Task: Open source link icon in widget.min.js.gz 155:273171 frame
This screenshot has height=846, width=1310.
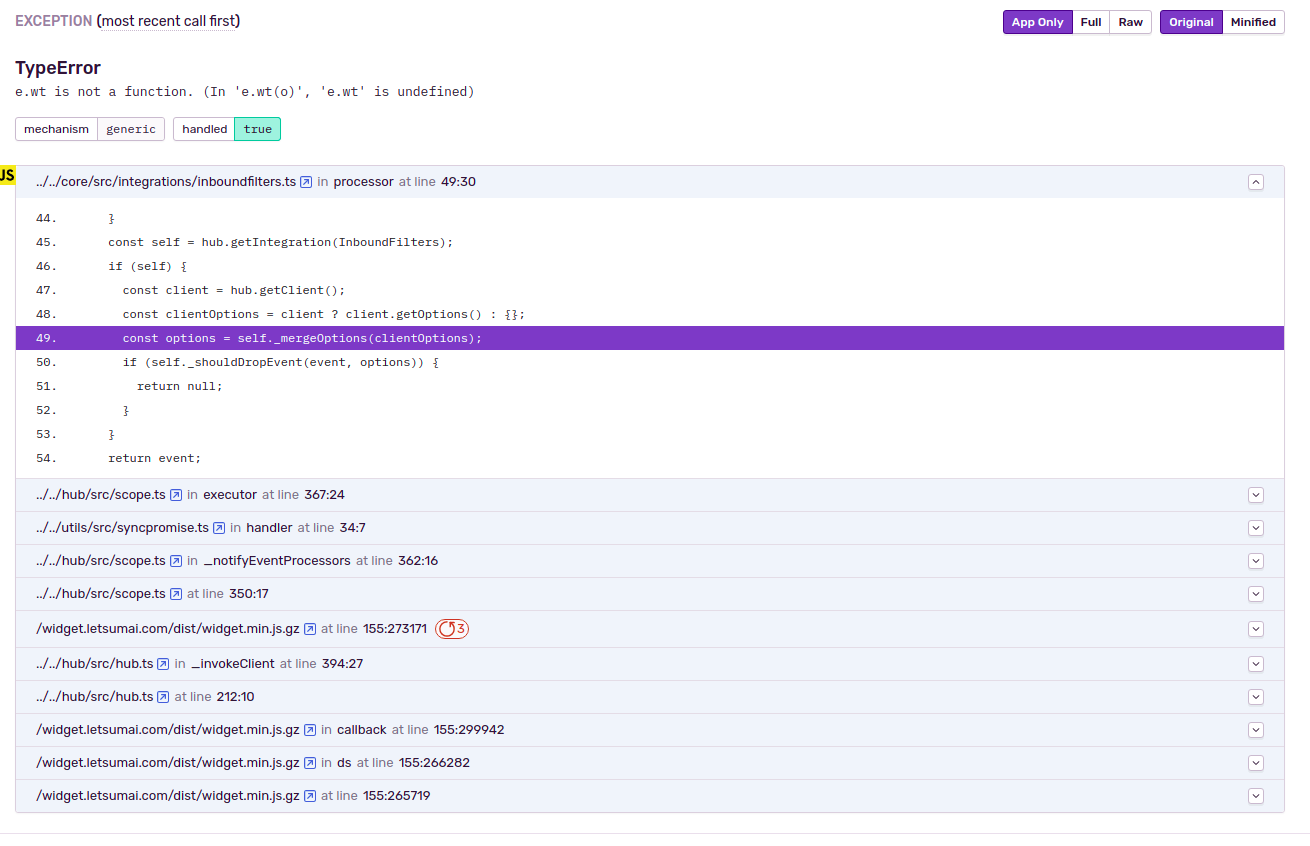Action: point(310,629)
